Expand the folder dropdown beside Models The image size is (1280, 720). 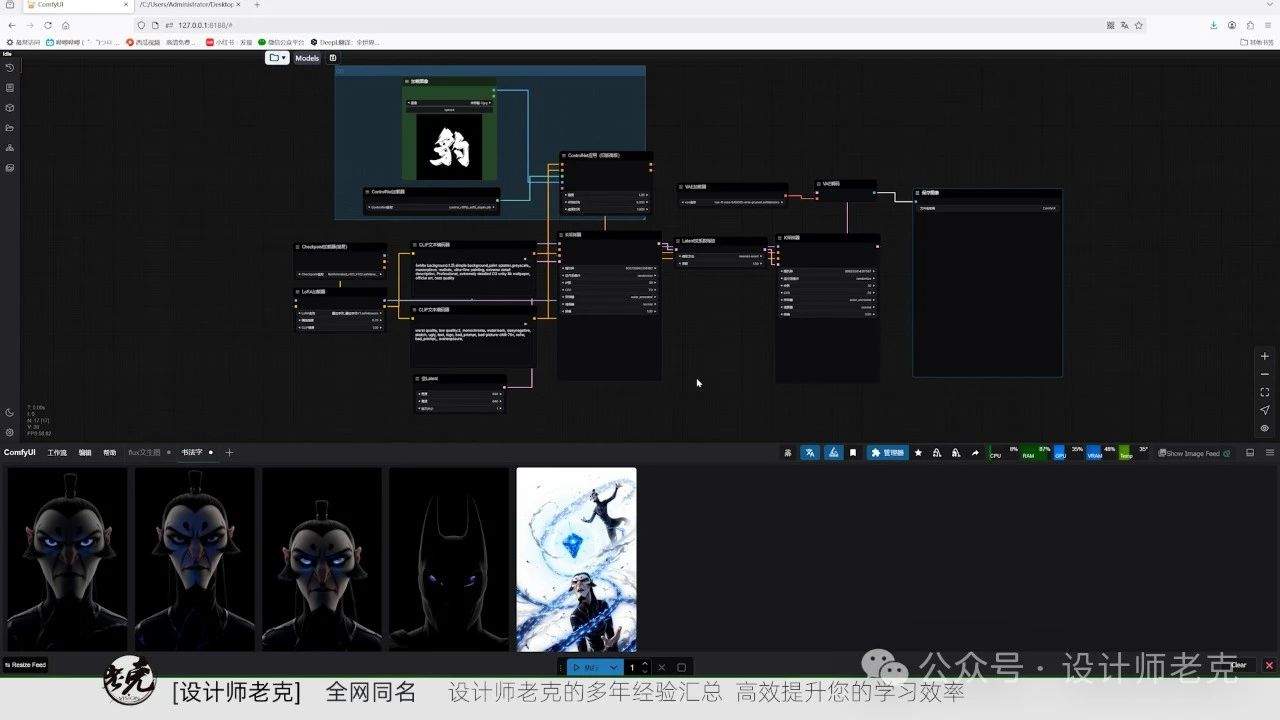277,58
